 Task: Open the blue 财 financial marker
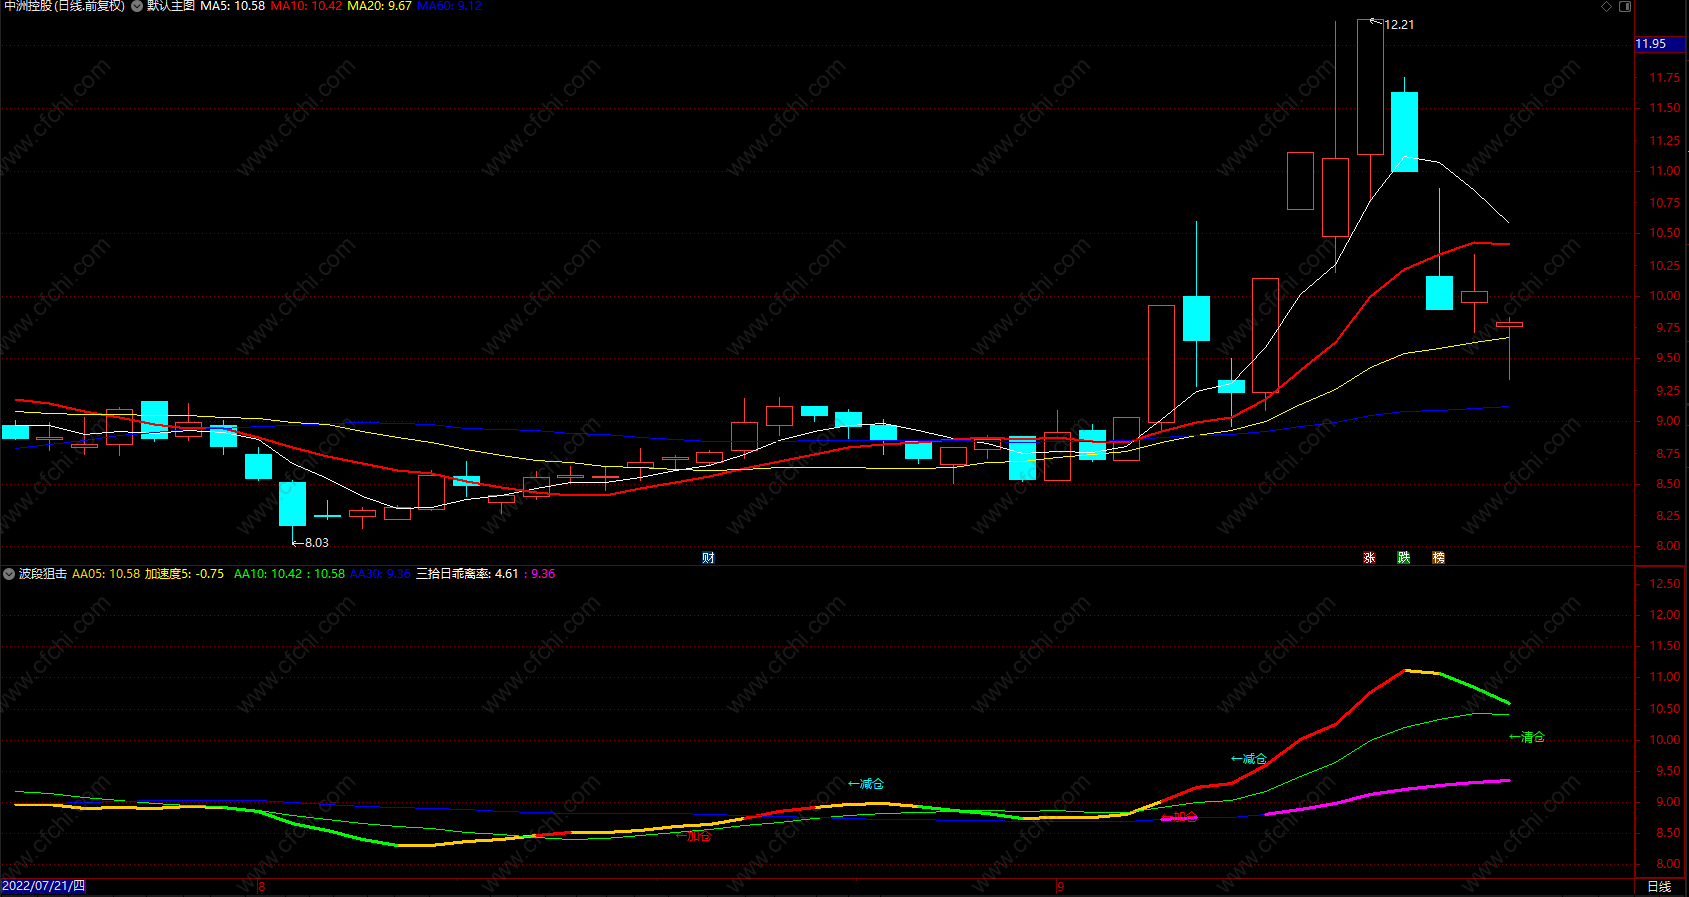coord(708,558)
